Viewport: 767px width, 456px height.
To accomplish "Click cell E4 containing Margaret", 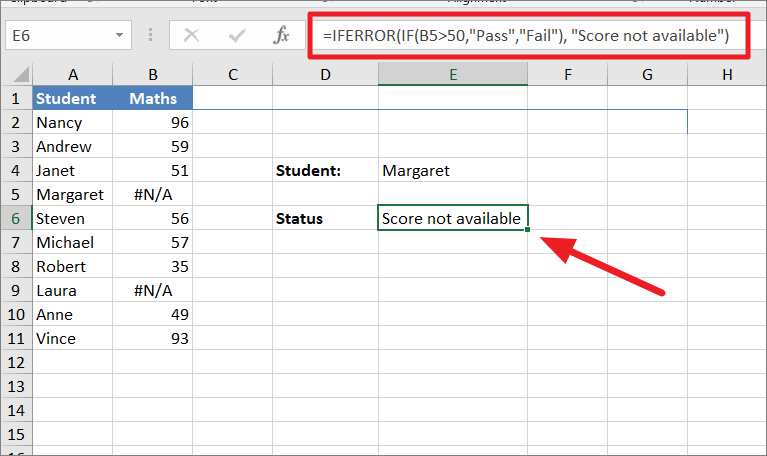I will click(453, 170).
